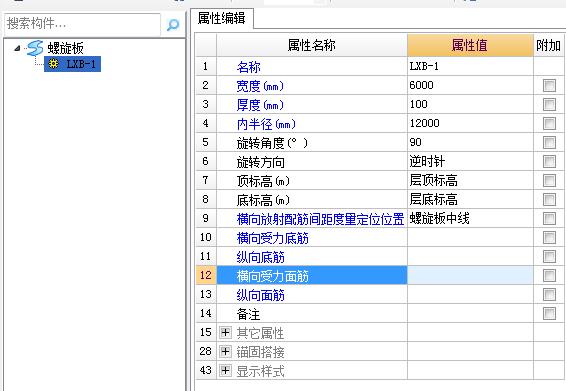The height and width of the screenshot is (391, 566).
Task: Click the 属性名称 column header
Action: pyautogui.click(x=312, y=45)
